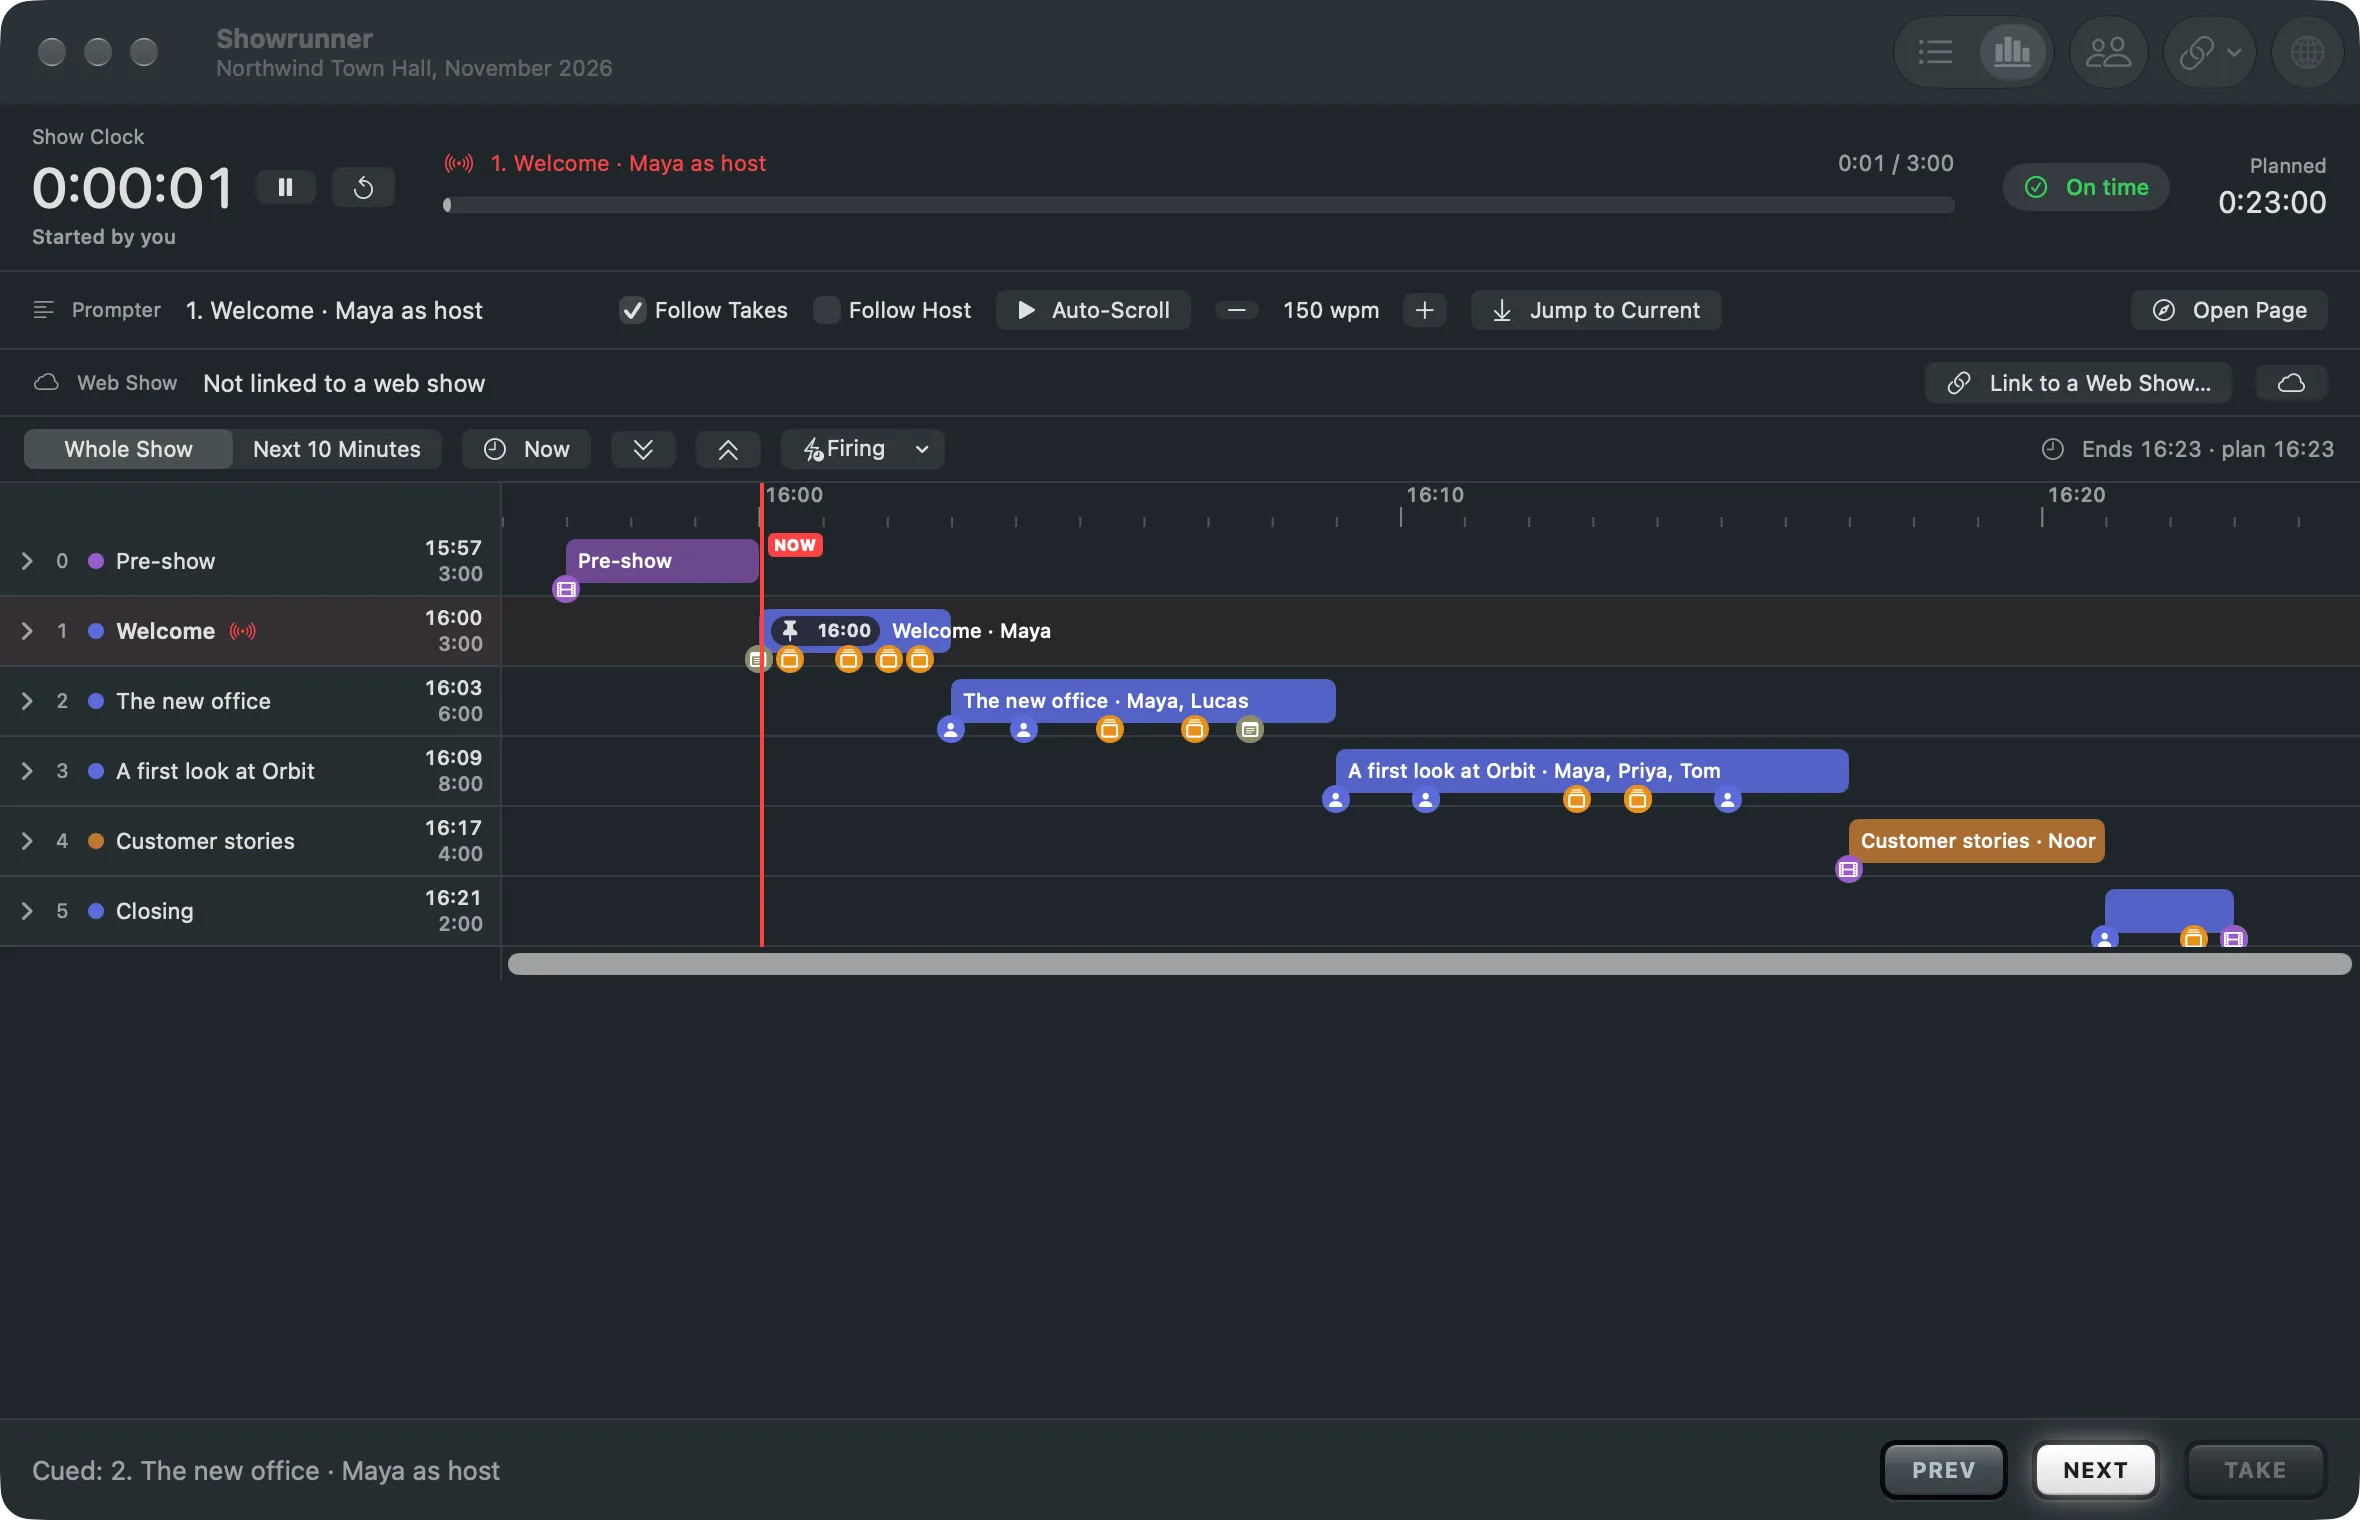
Task: Click first person cue under The new office
Action: (x=950, y=729)
